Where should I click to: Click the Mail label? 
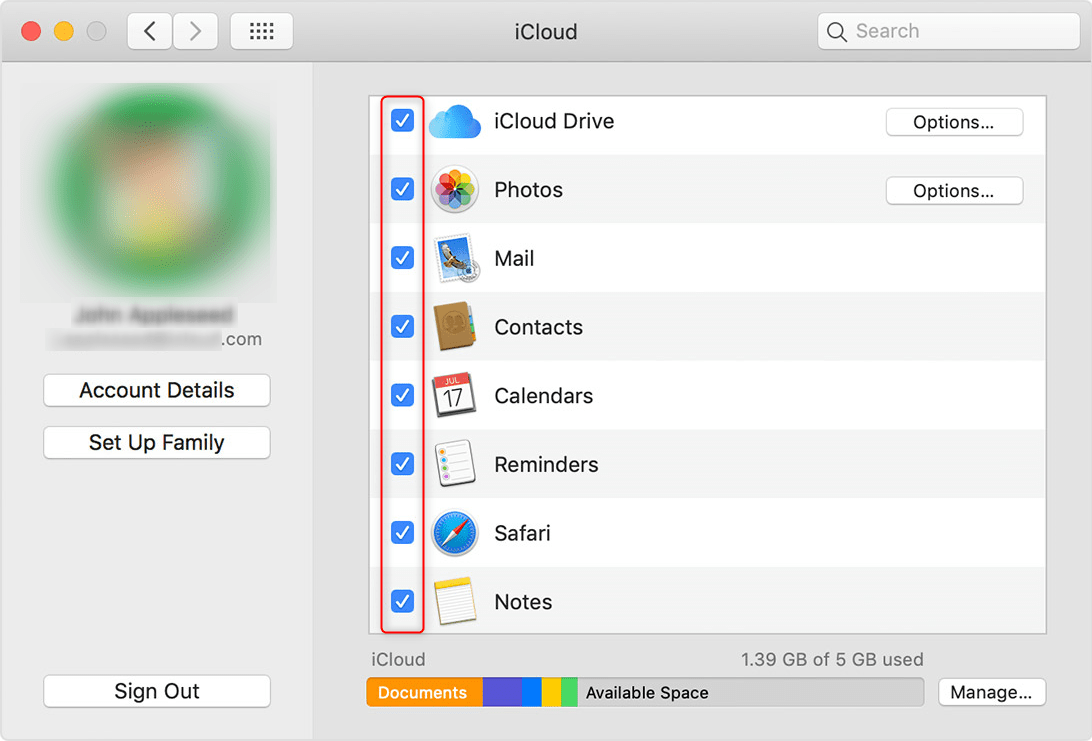tap(514, 258)
